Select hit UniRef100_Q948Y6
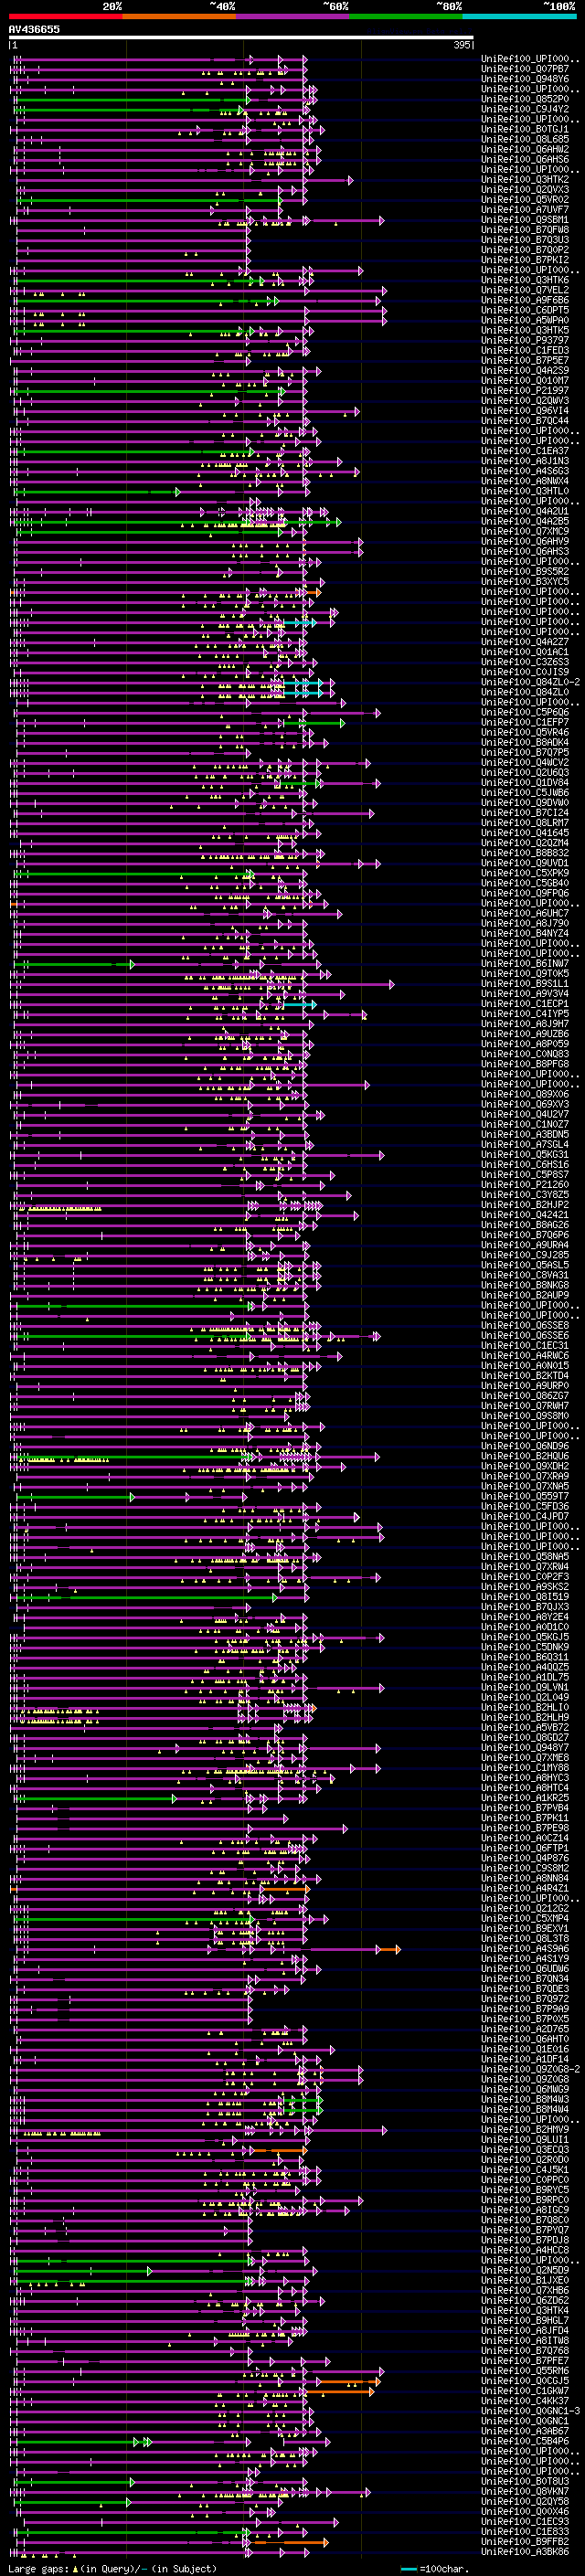This screenshot has width=585, height=2576. coord(525,79)
